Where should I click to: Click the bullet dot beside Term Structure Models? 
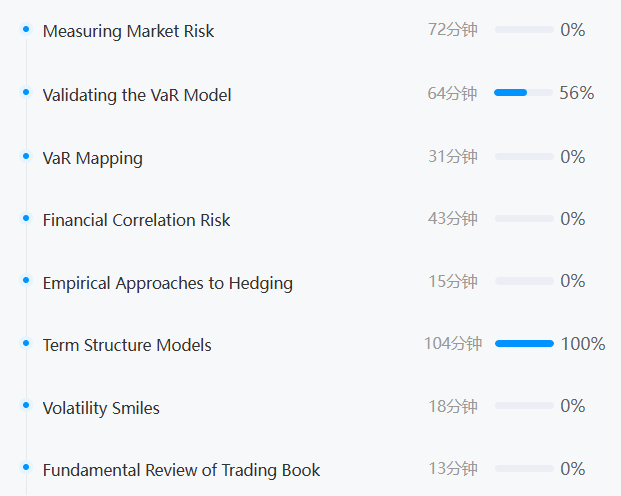click(x=26, y=342)
